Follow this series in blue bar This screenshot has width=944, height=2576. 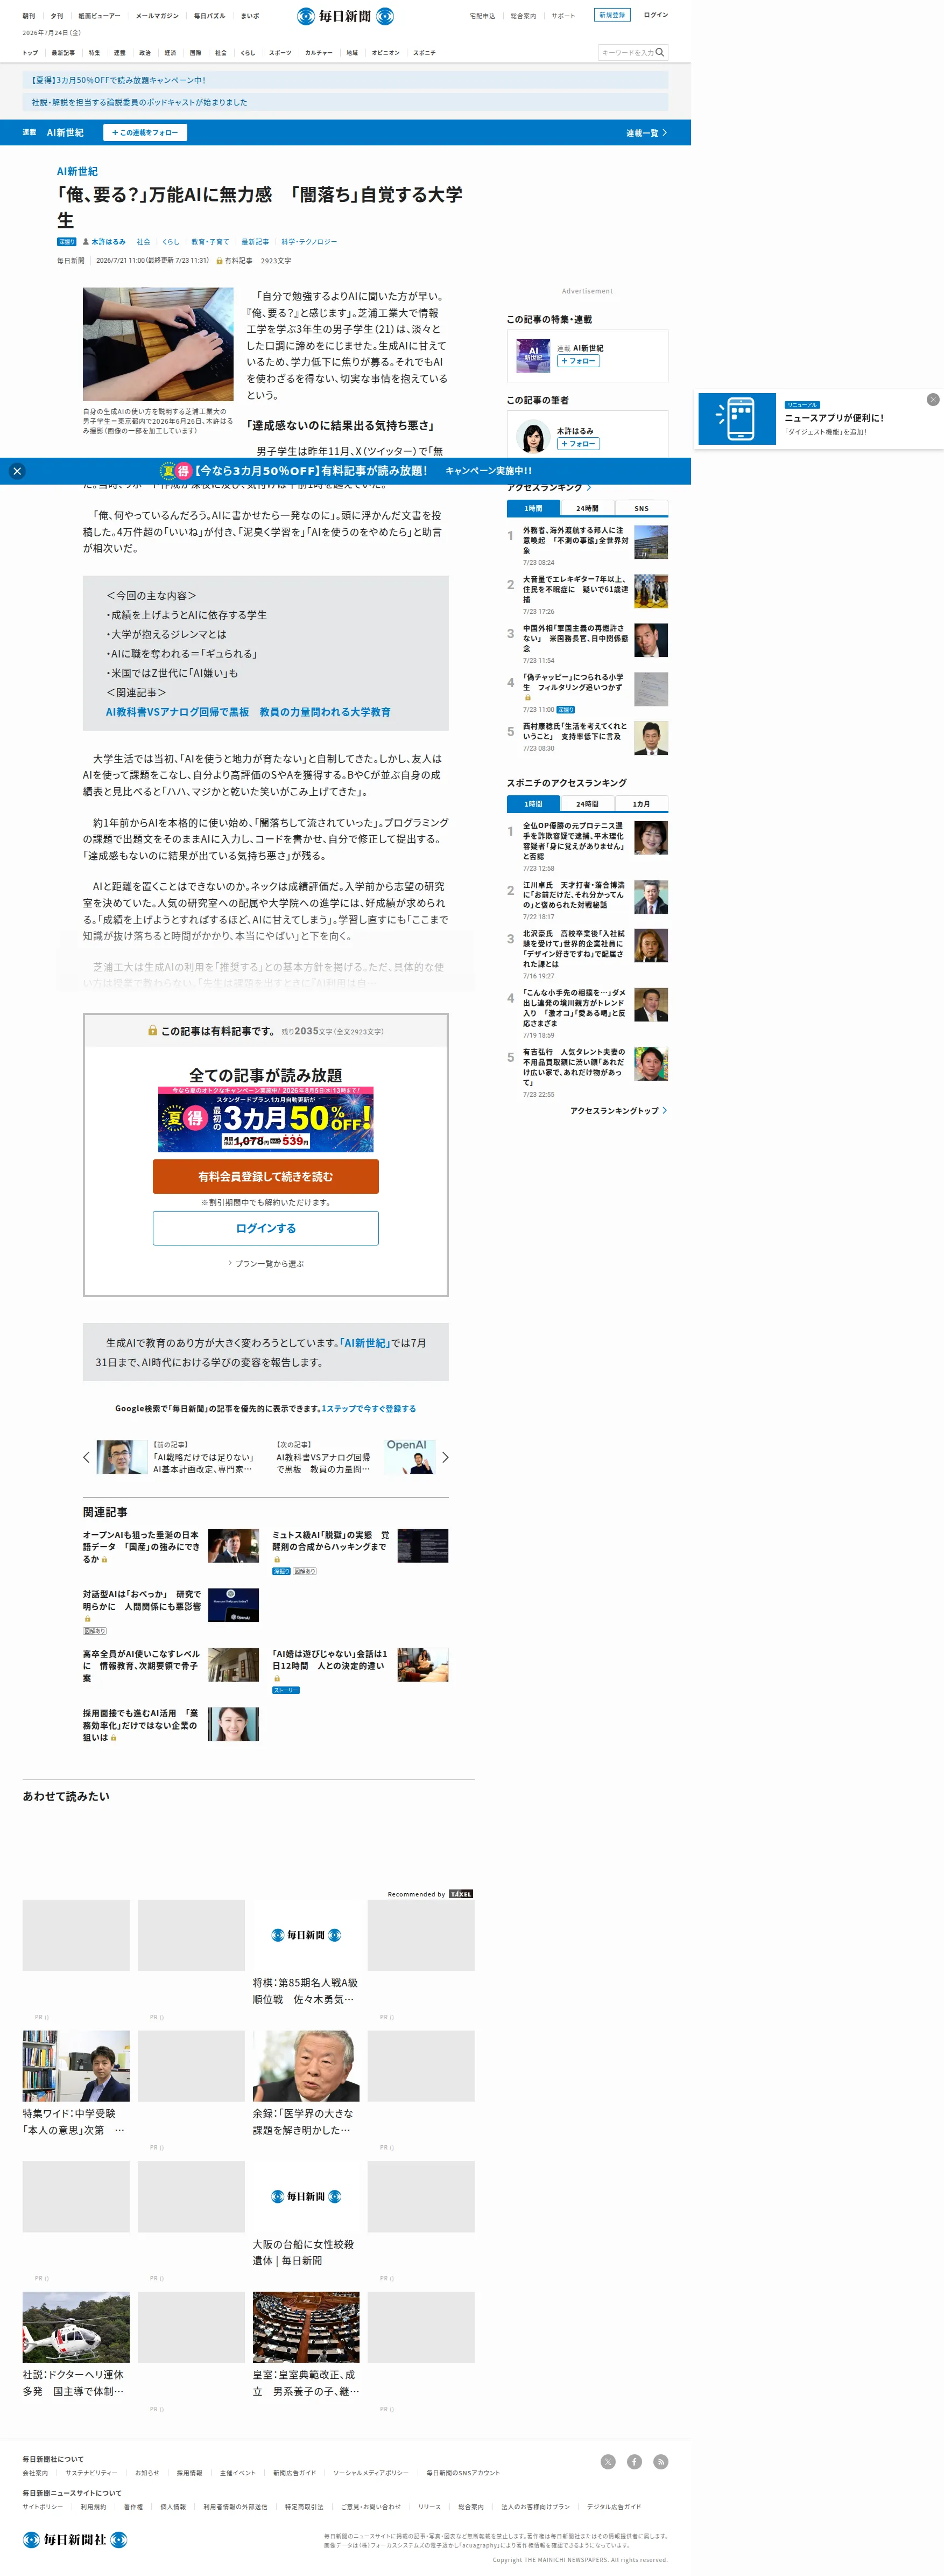point(145,133)
